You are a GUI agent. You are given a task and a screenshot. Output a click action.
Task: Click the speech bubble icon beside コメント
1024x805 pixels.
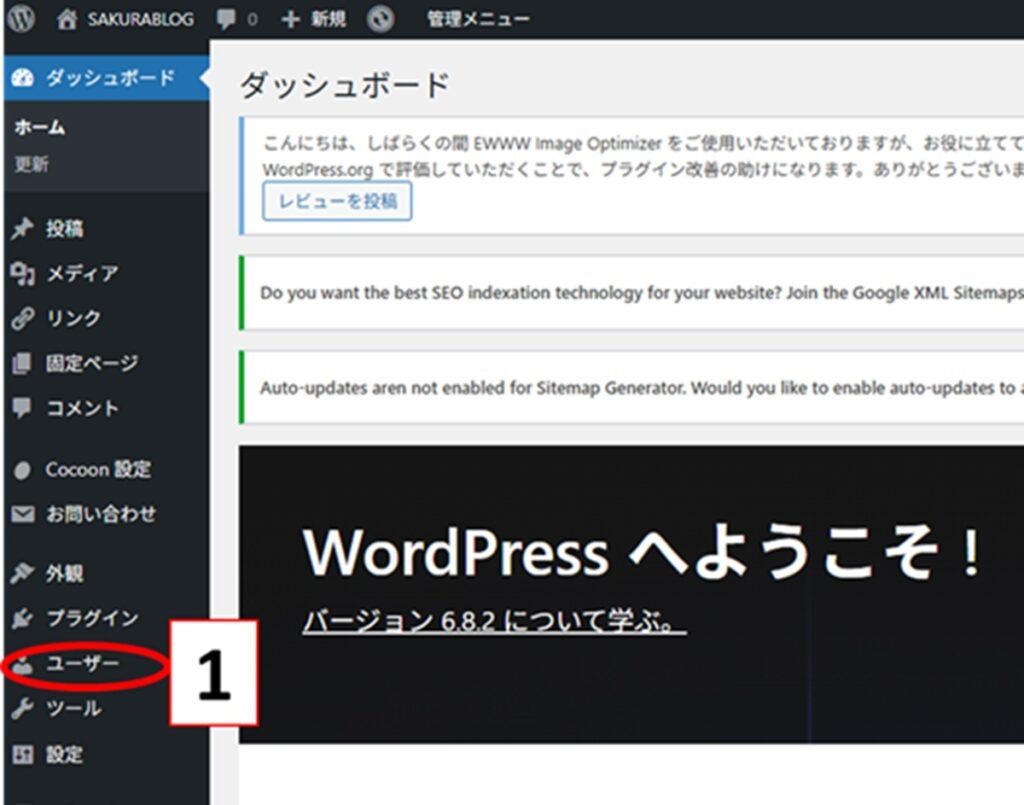(x=22, y=408)
